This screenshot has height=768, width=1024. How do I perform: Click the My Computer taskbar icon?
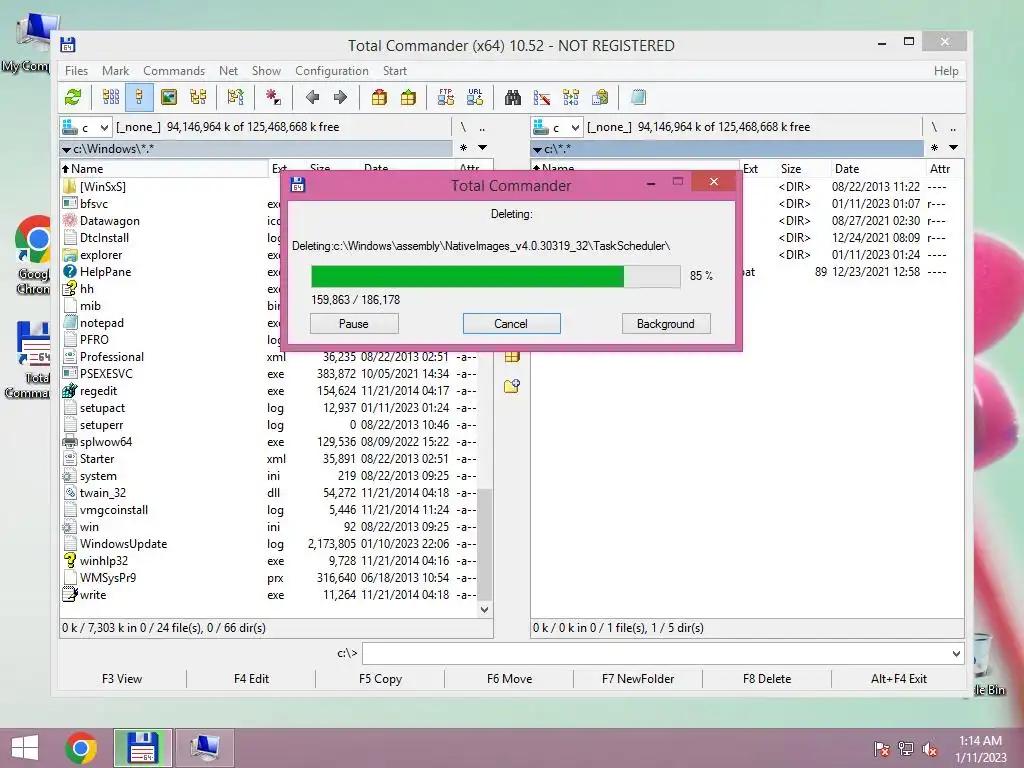pos(204,748)
